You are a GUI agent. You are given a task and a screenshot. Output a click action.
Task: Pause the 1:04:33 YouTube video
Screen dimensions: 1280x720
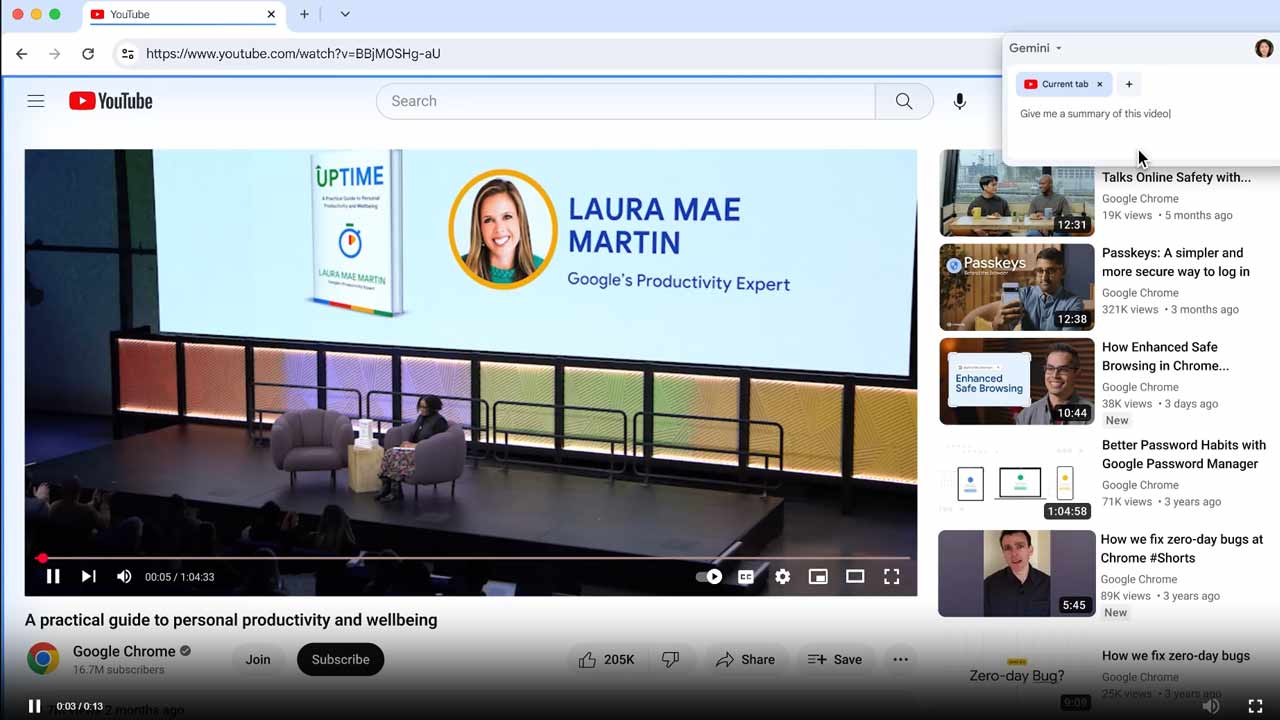(x=53, y=576)
